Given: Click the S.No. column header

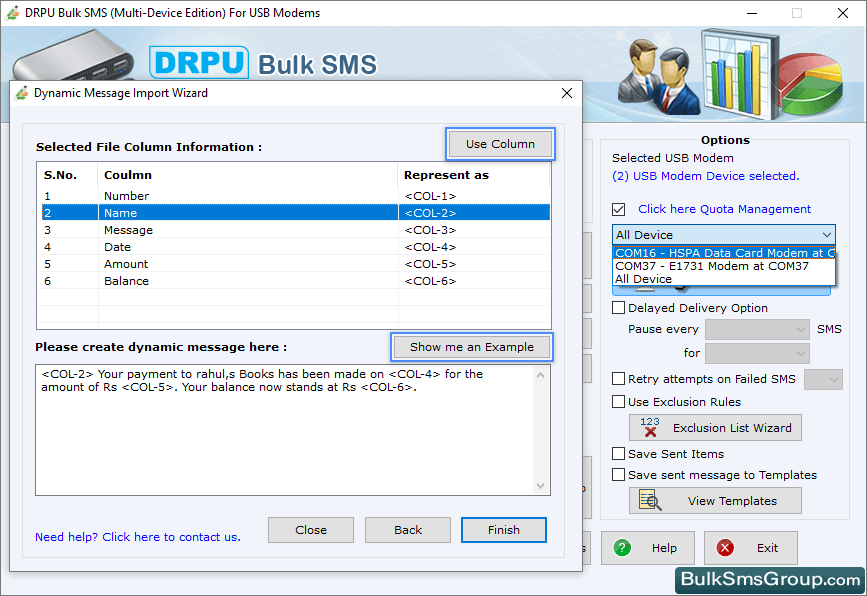Looking at the screenshot, I should [68, 175].
